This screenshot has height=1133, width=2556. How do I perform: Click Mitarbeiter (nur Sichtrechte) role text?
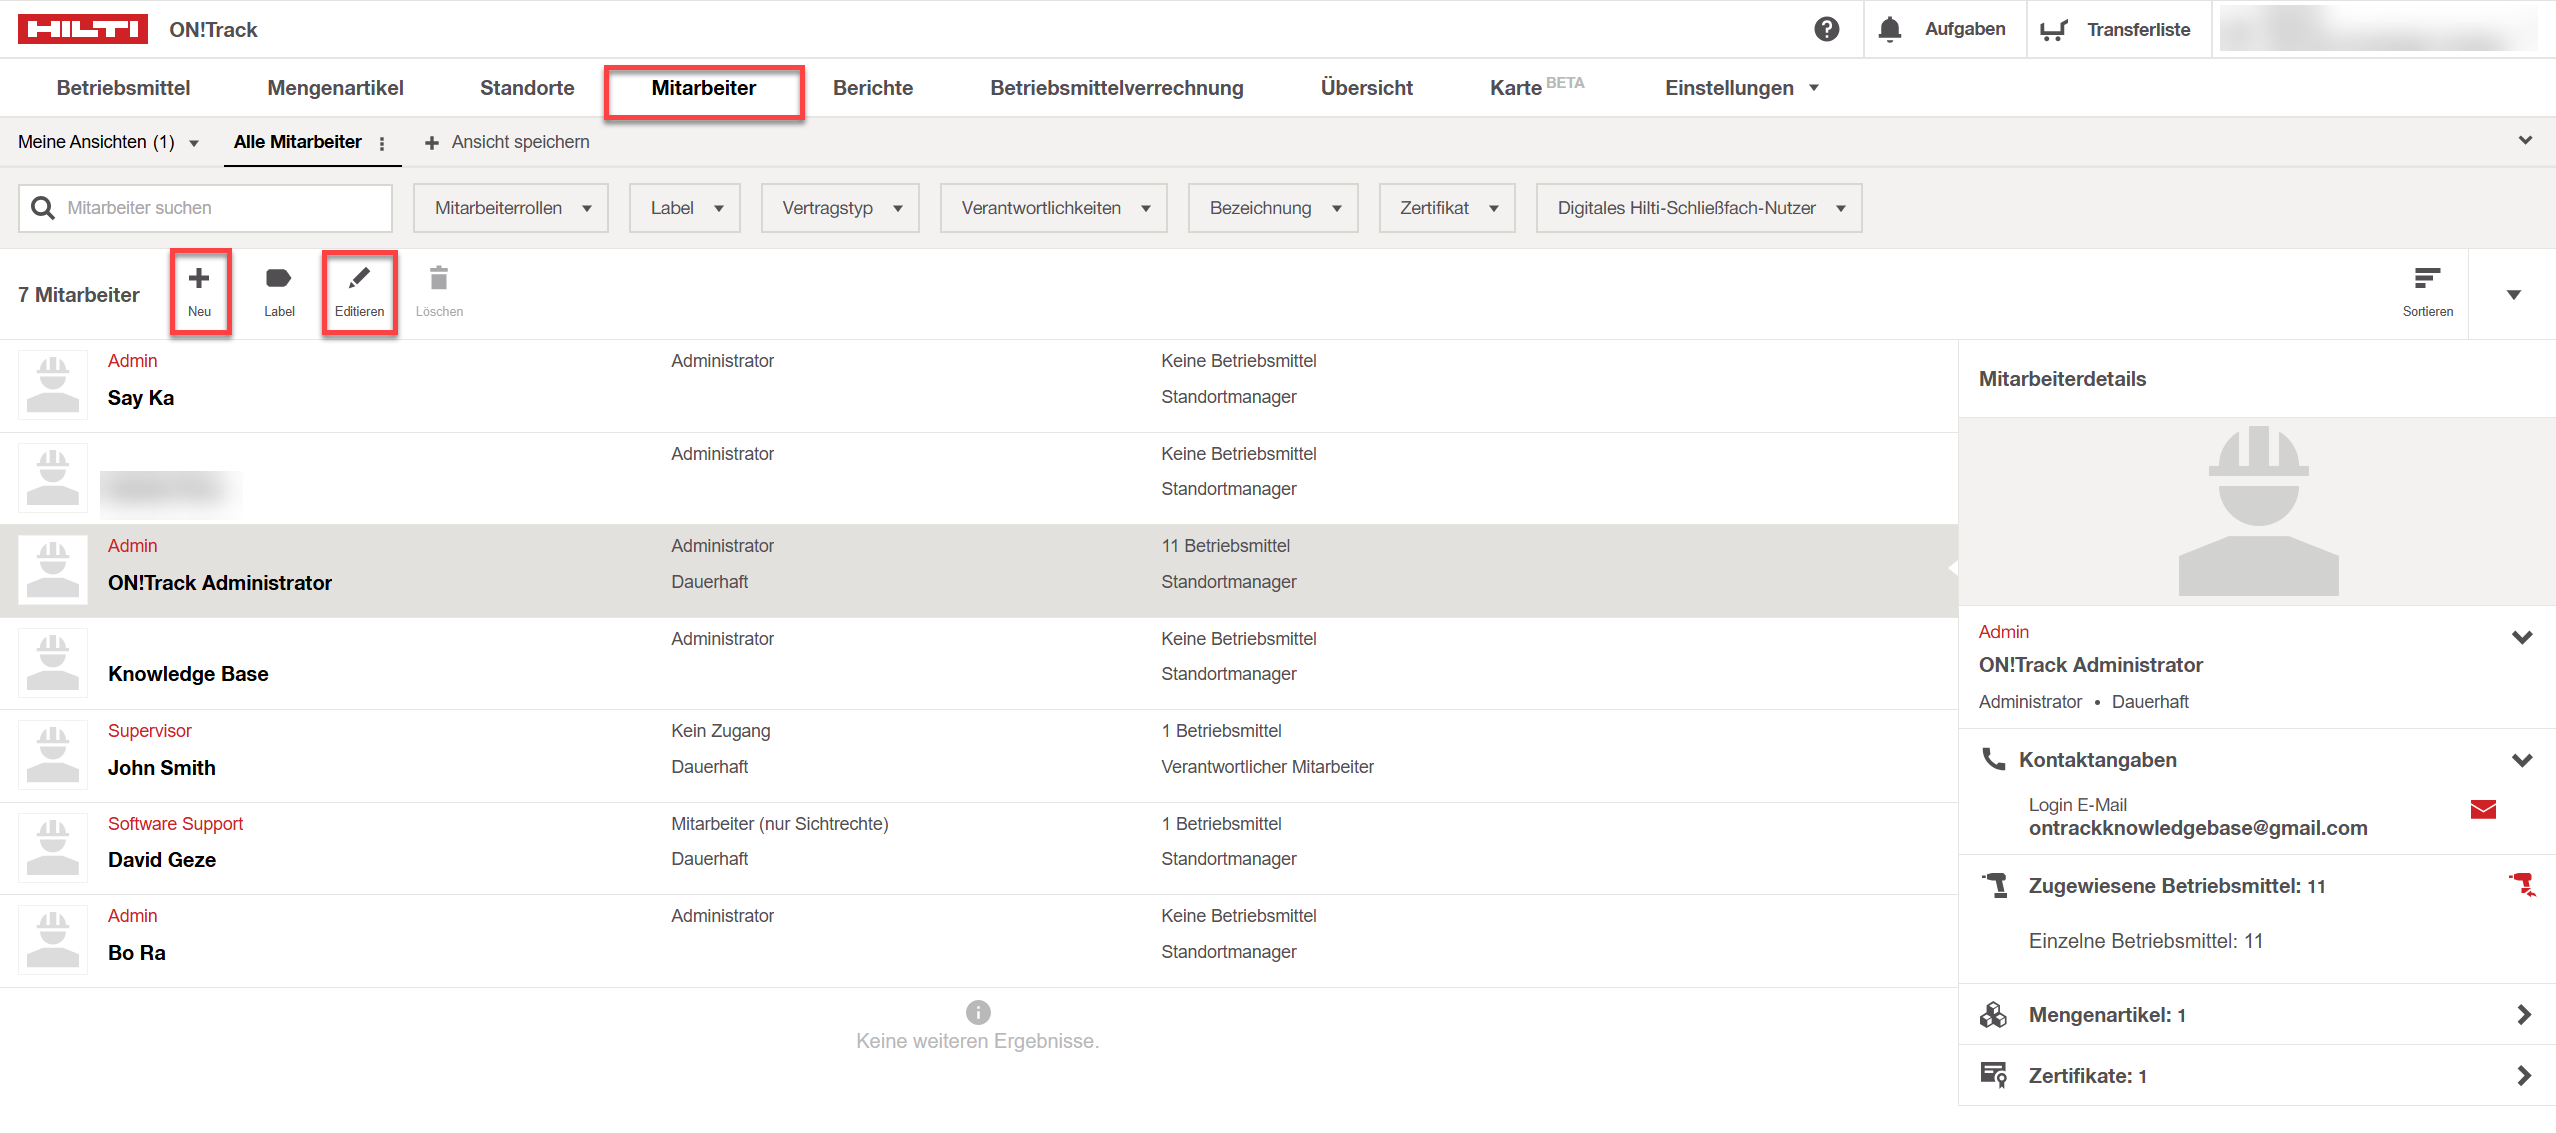[779, 824]
